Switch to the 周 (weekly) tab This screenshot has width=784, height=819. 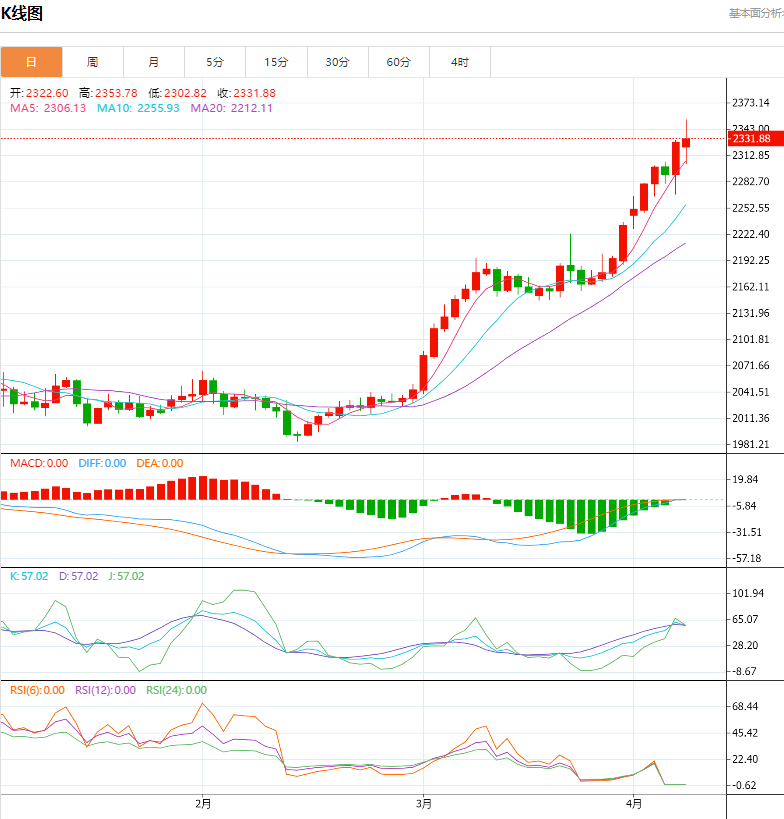tap(92, 62)
